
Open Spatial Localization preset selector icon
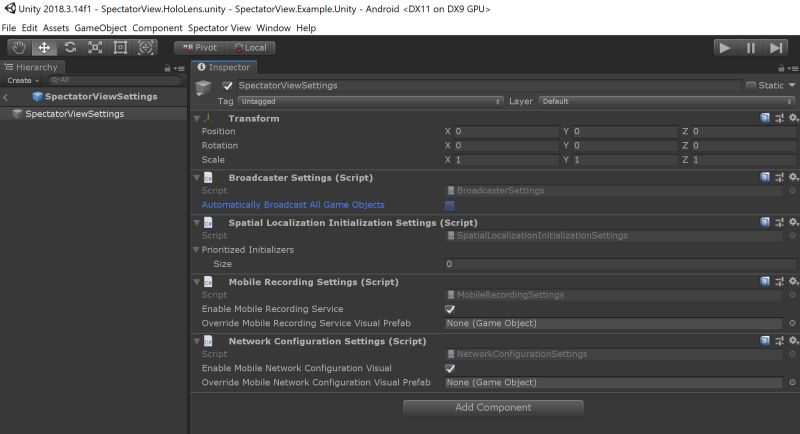[x=779, y=222]
